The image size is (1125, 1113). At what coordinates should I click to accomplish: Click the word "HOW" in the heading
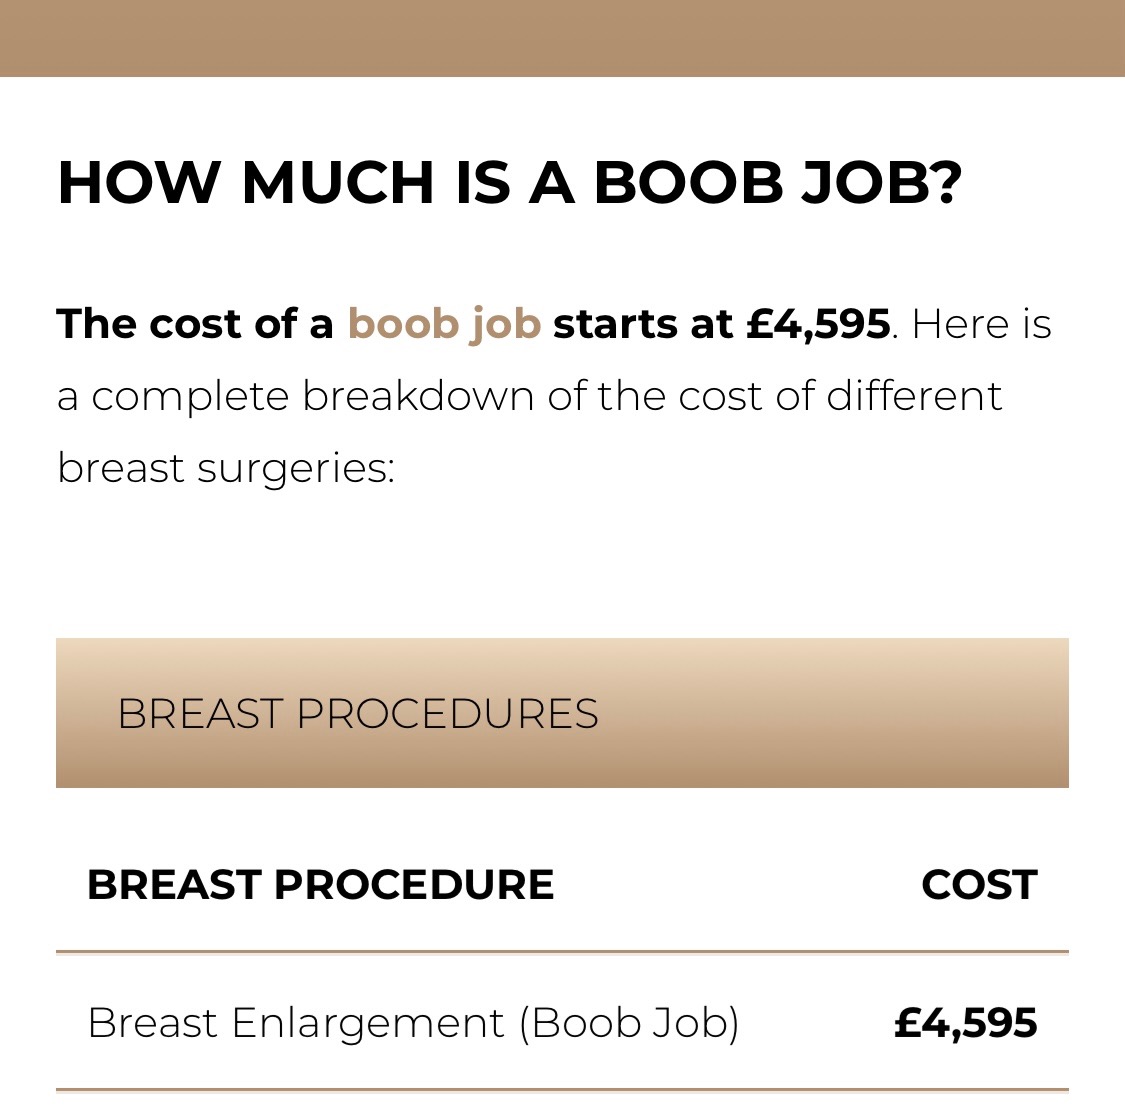pyautogui.click(x=138, y=182)
